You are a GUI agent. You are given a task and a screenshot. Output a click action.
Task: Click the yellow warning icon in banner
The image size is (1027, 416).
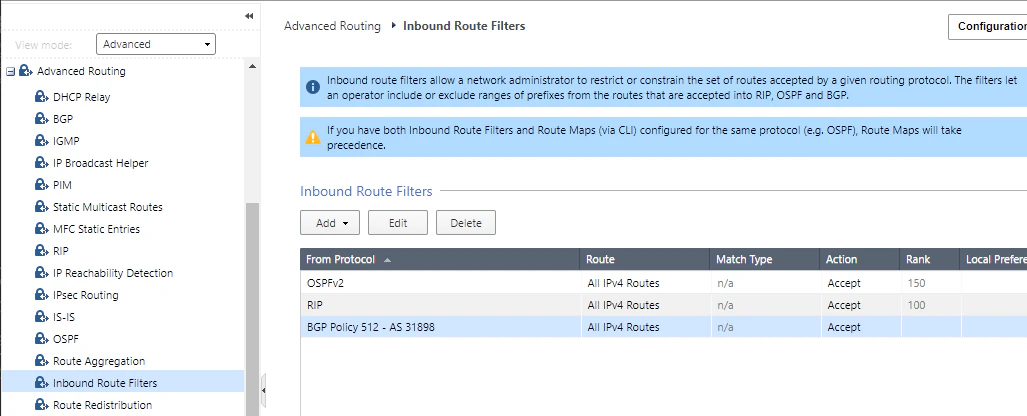tap(313, 137)
